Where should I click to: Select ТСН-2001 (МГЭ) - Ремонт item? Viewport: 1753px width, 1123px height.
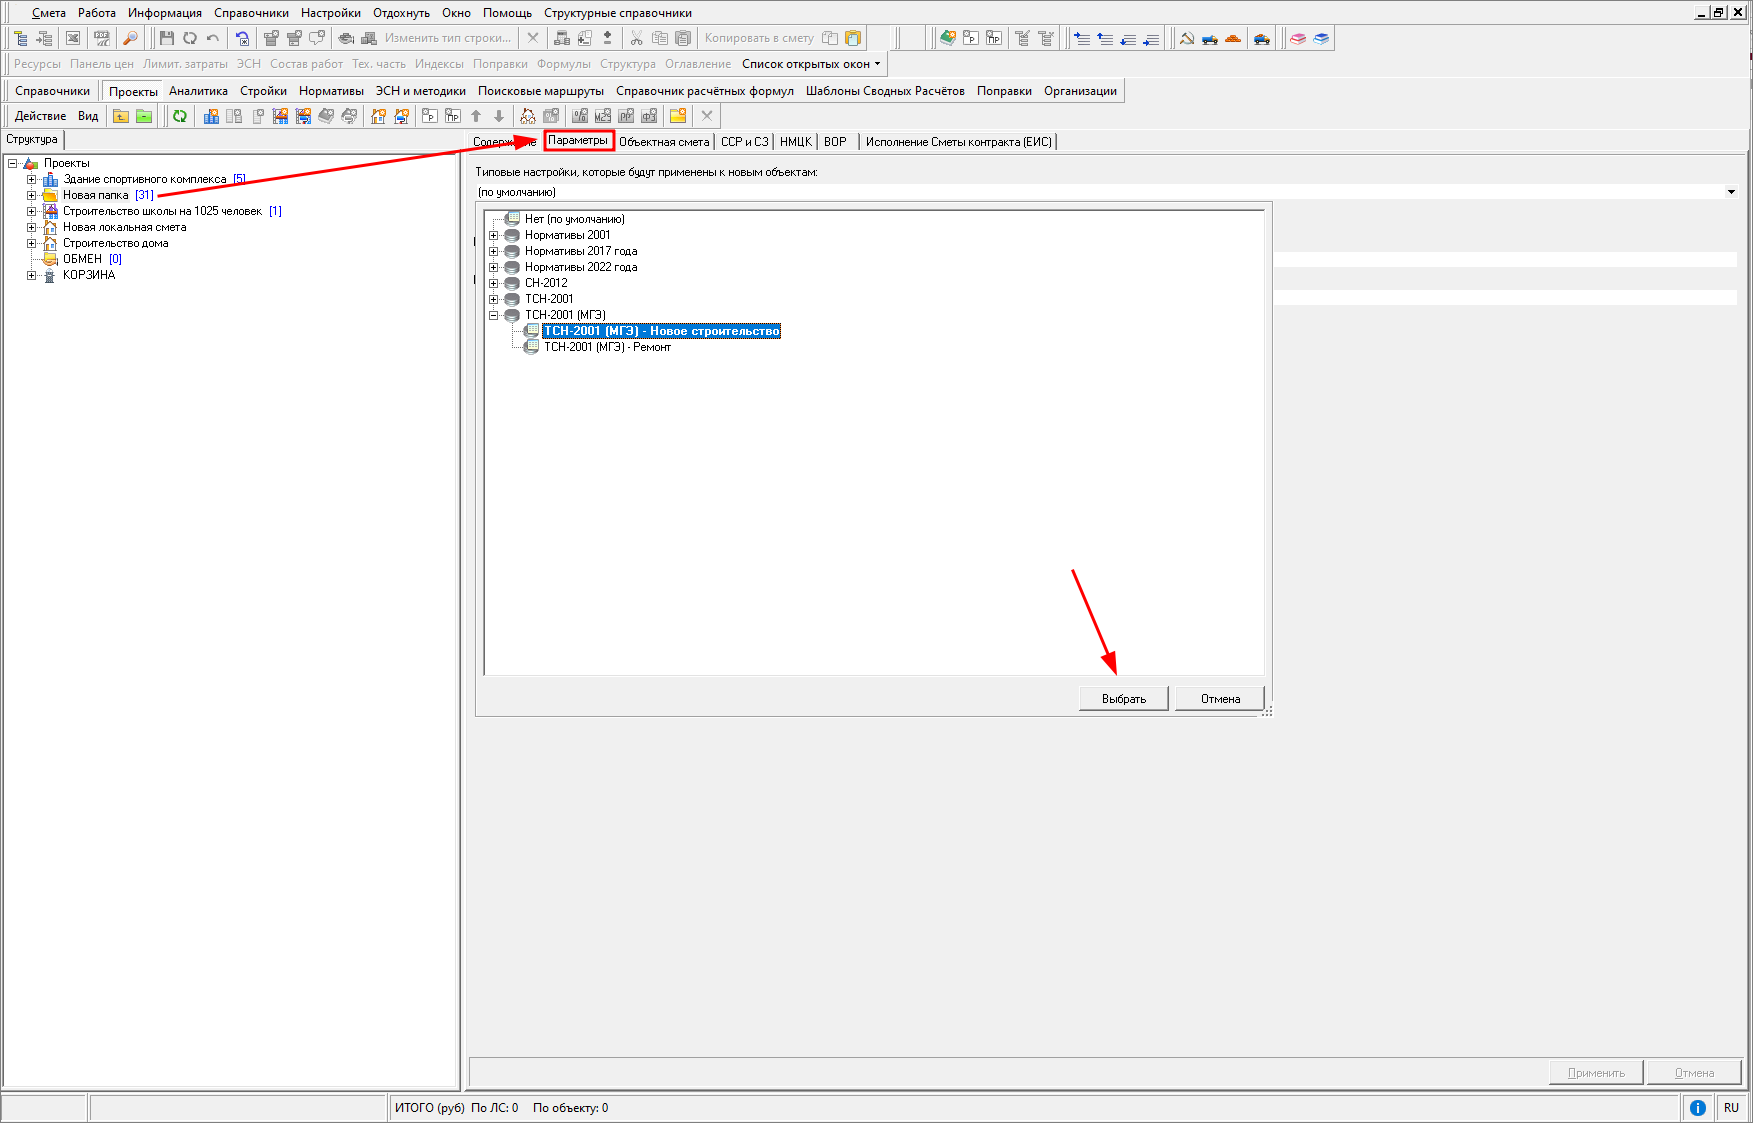pyautogui.click(x=606, y=347)
